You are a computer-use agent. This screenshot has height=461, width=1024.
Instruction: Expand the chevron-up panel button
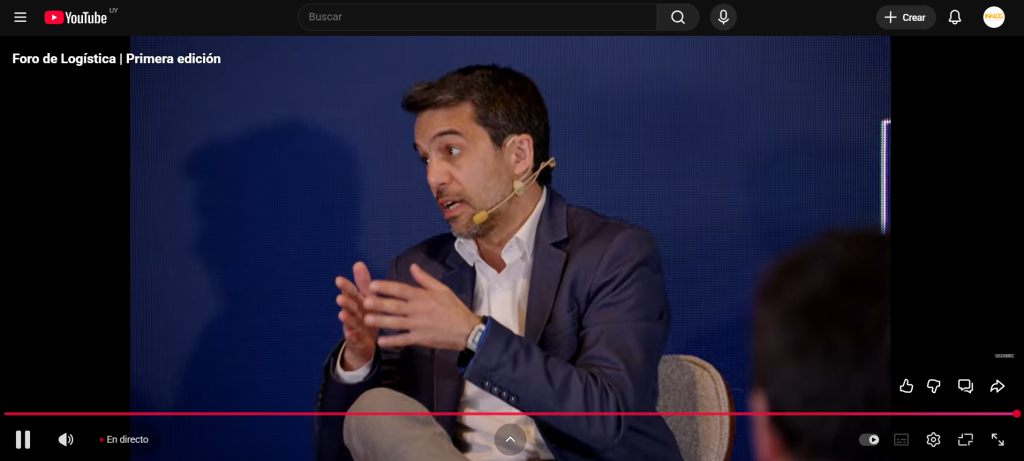click(510, 439)
